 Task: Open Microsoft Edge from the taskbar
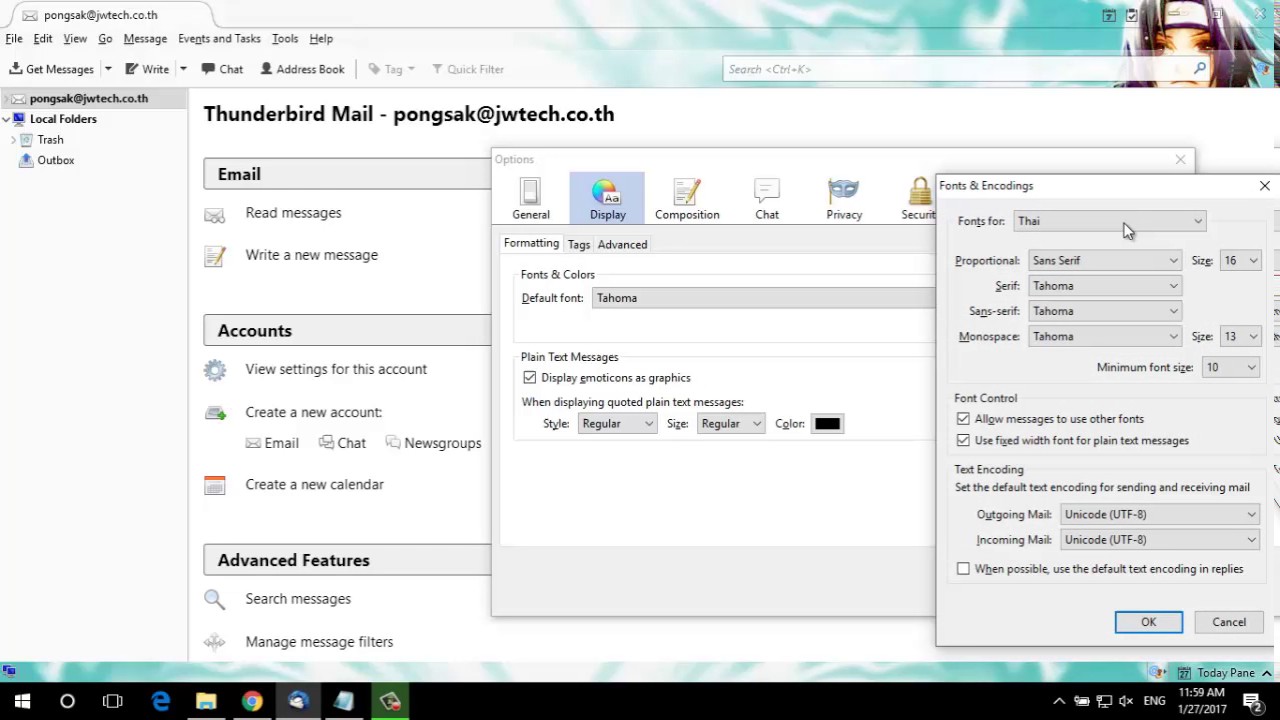coord(160,701)
